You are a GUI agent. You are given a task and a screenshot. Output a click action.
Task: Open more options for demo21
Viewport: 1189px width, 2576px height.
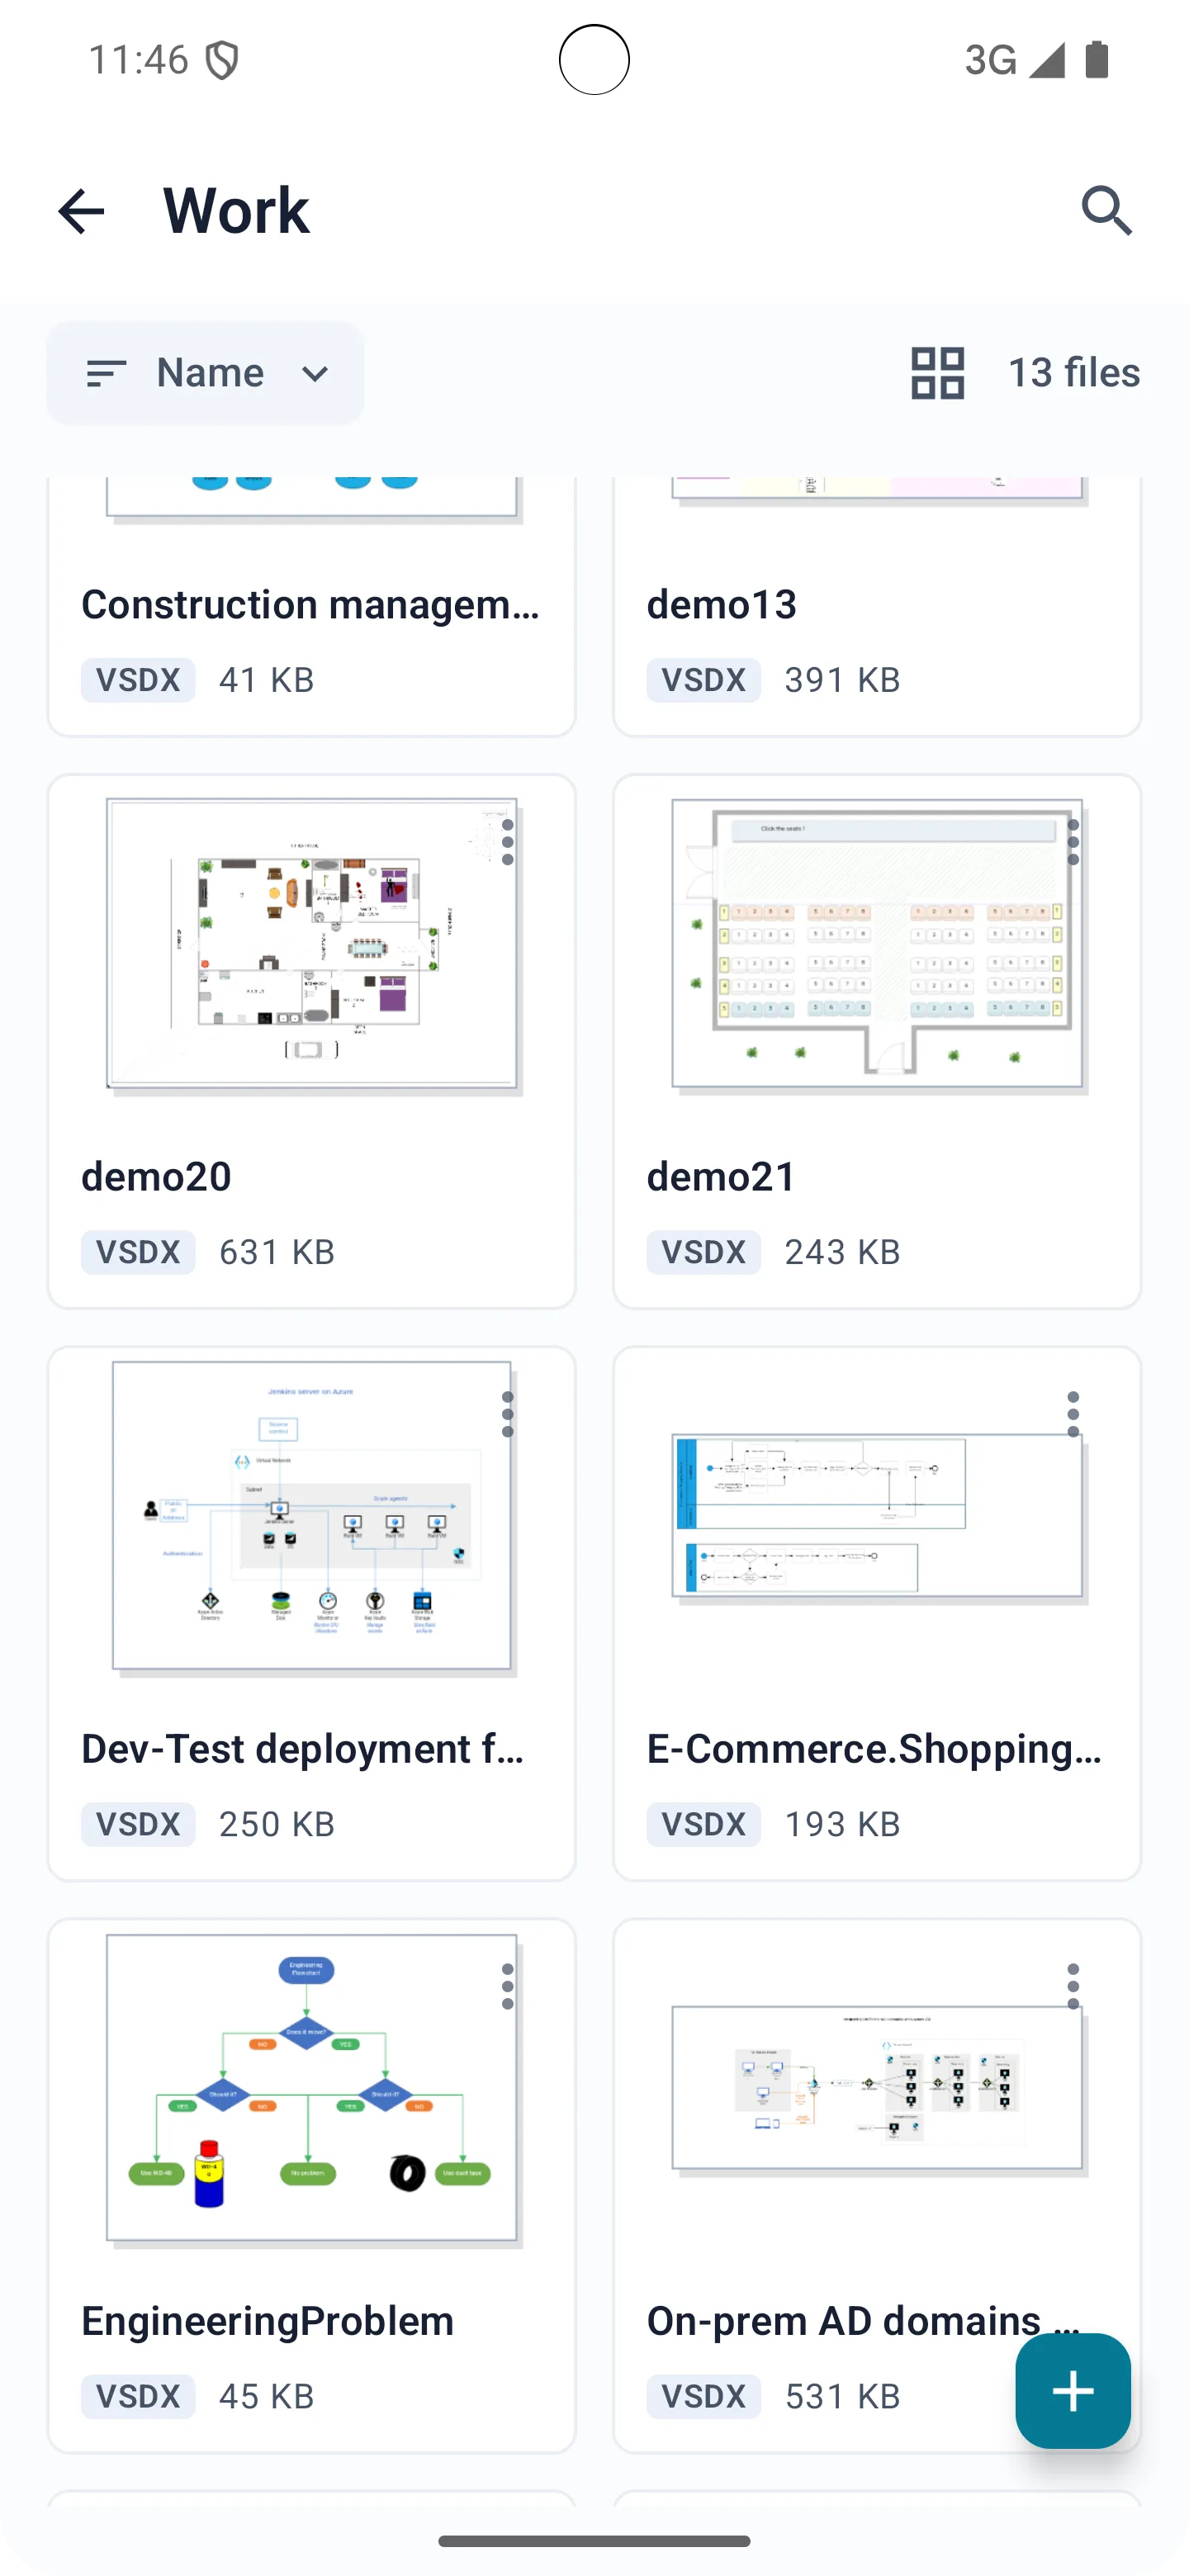1073,843
